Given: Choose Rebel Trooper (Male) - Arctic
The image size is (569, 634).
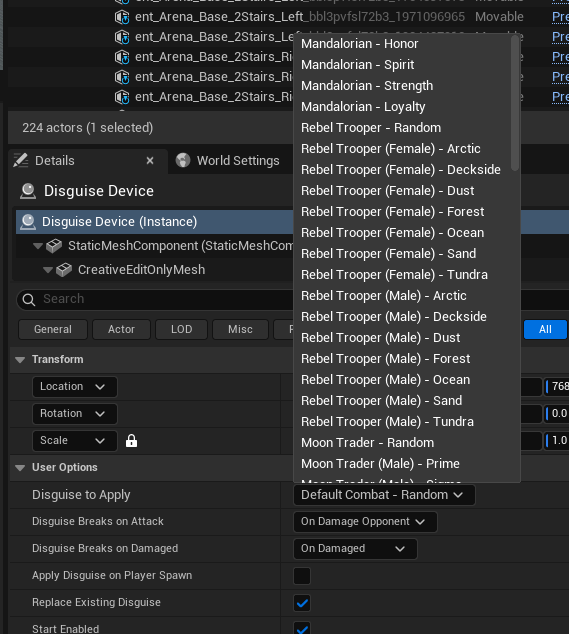Looking at the screenshot, I should (x=384, y=296).
